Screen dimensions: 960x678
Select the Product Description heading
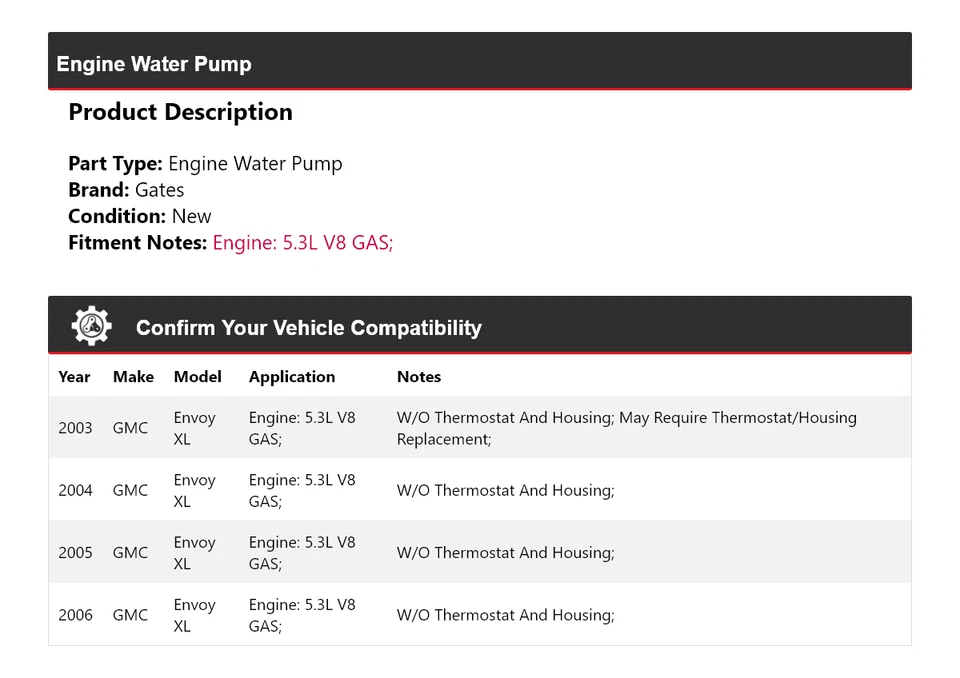(180, 112)
